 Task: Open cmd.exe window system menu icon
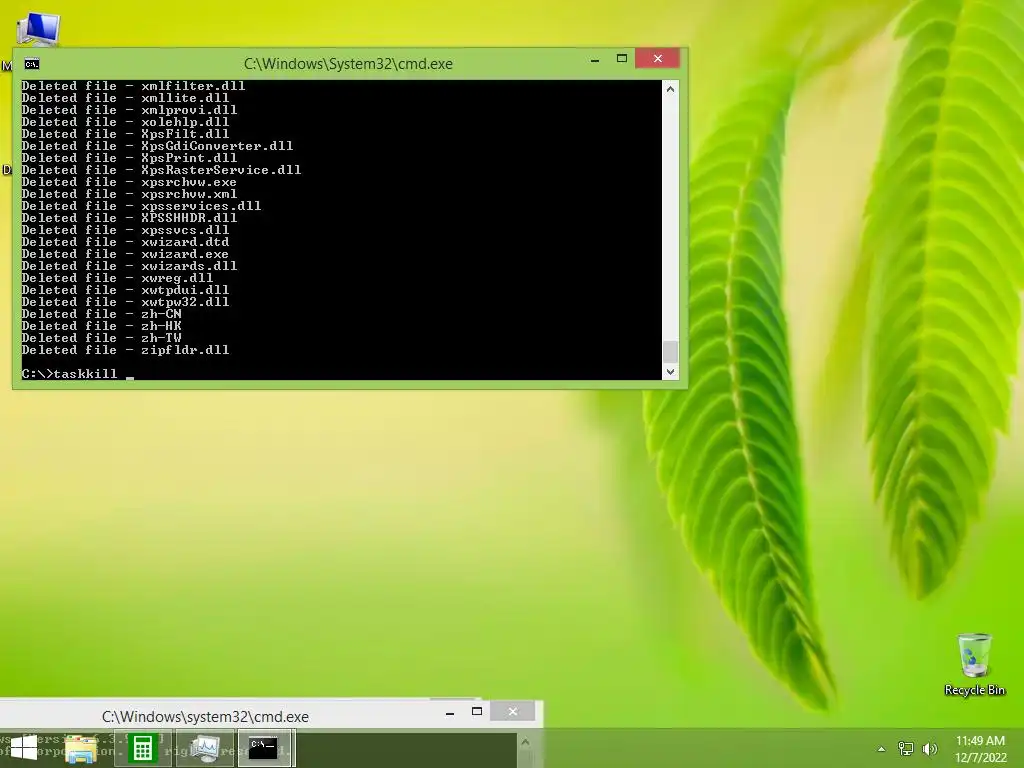(31, 63)
